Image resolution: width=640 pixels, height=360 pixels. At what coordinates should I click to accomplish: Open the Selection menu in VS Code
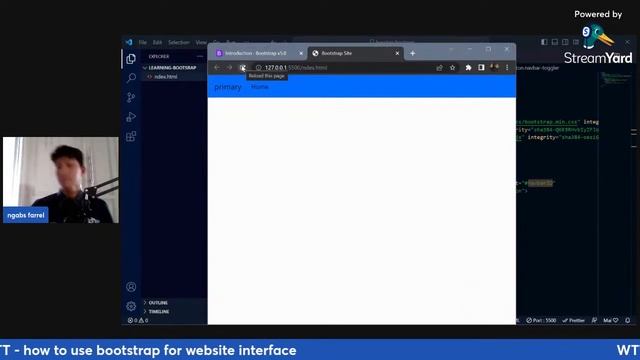coord(179,42)
